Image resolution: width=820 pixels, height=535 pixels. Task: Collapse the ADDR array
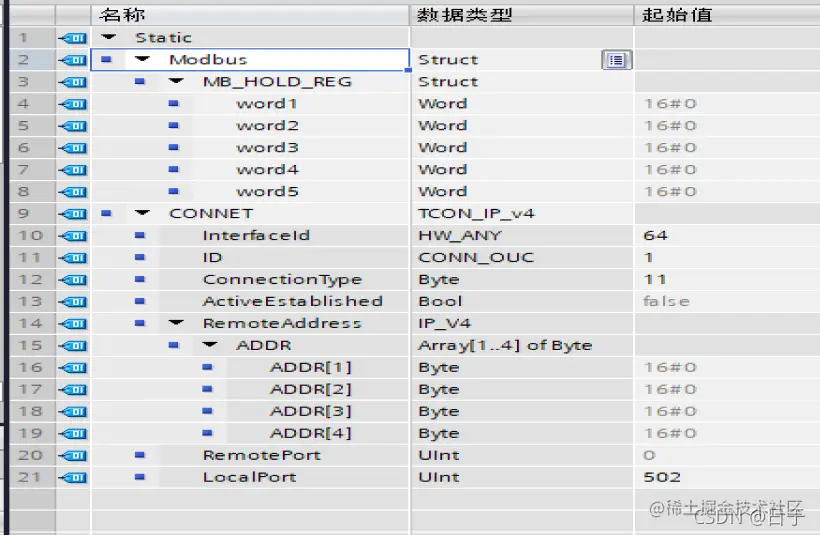pyautogui.click(x=210, y=345)
